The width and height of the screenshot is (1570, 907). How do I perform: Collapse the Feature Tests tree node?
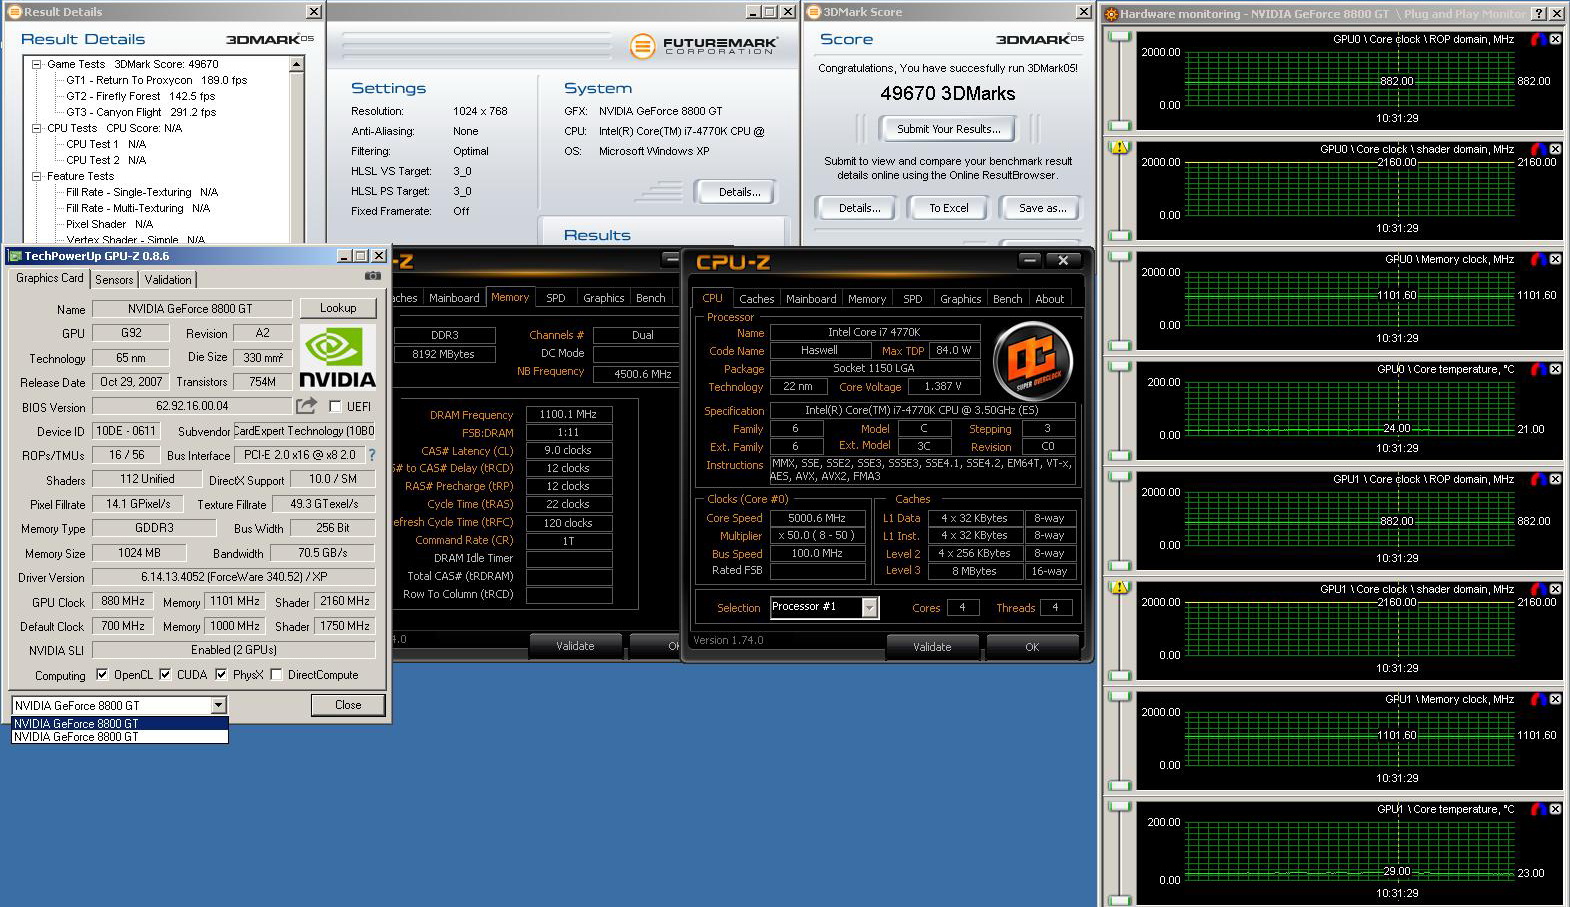coord(36,176)
